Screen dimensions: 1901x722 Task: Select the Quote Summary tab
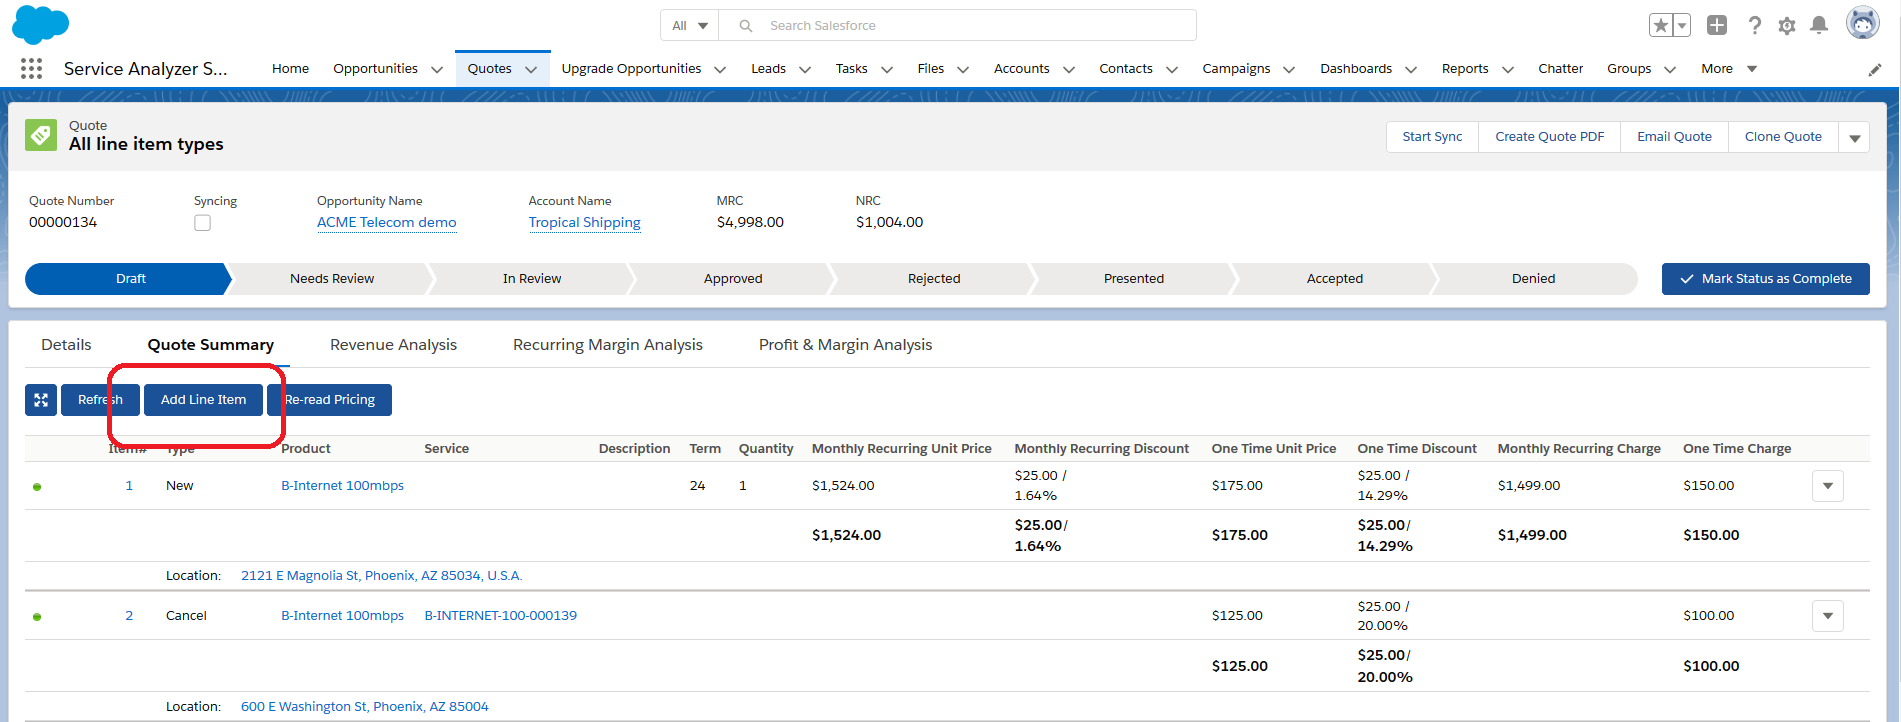(x=211, y=345)
